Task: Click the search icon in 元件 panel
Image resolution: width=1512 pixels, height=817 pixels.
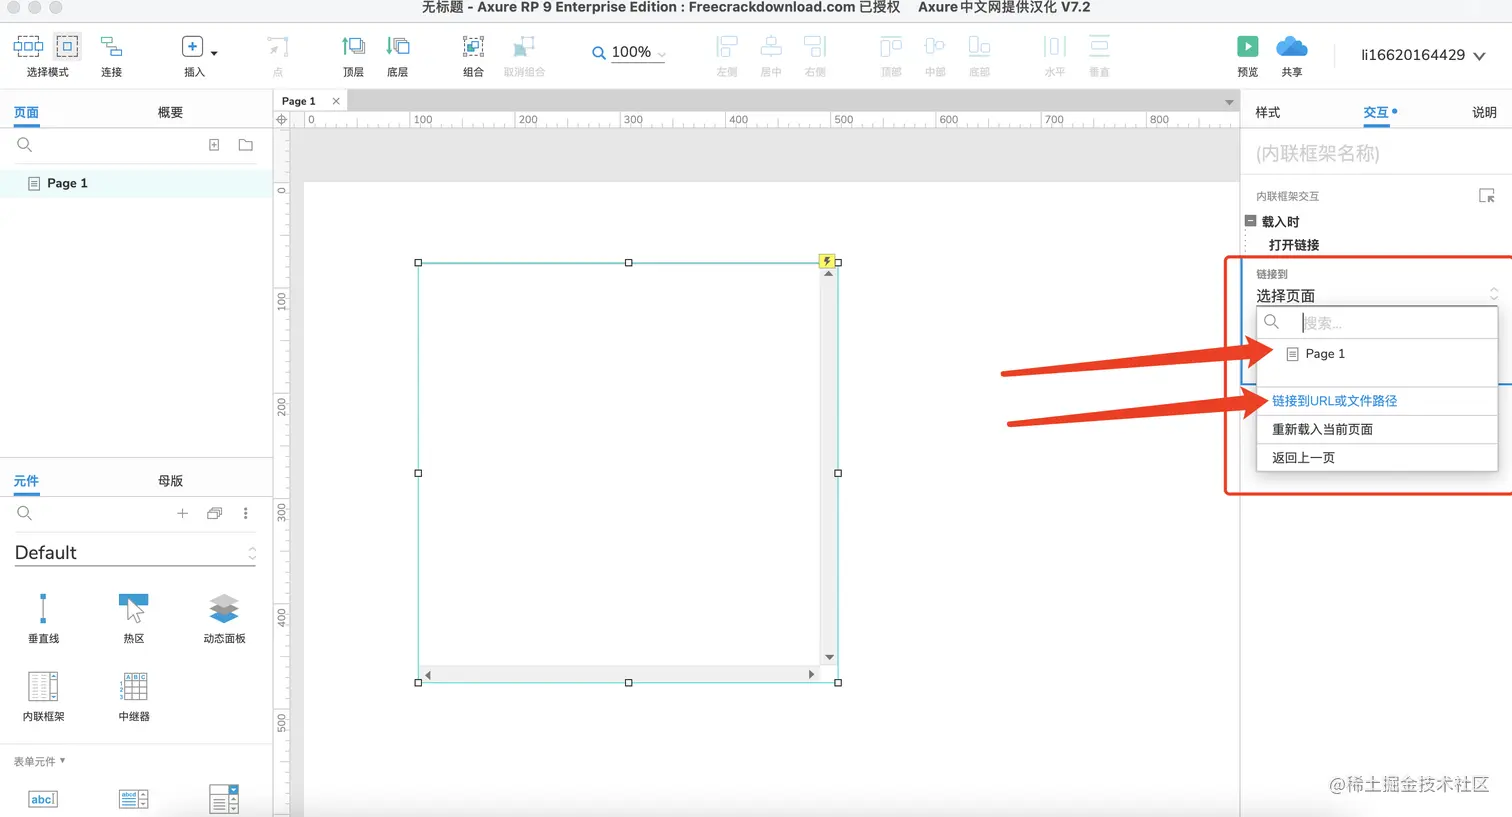Action: (x=25, y=513)
